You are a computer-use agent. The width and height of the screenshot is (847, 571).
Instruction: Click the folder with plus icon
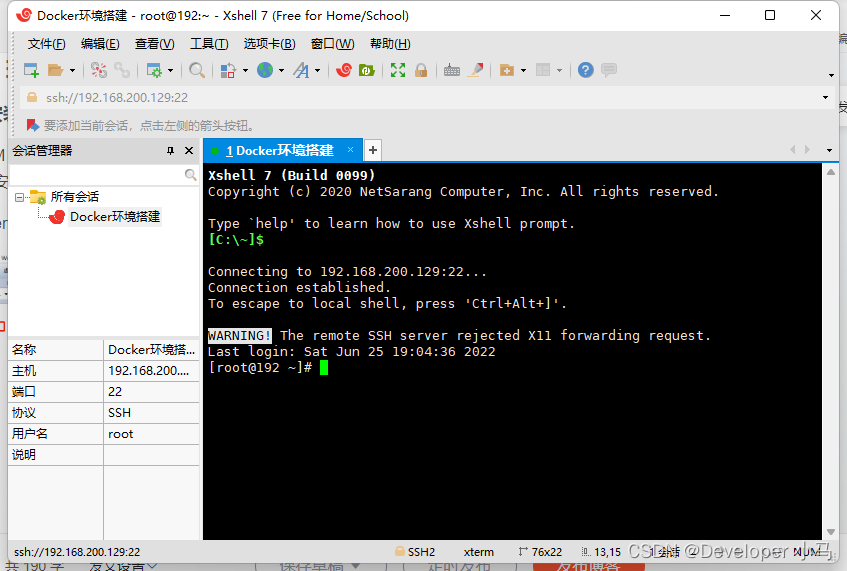click(x=507, y=70)
